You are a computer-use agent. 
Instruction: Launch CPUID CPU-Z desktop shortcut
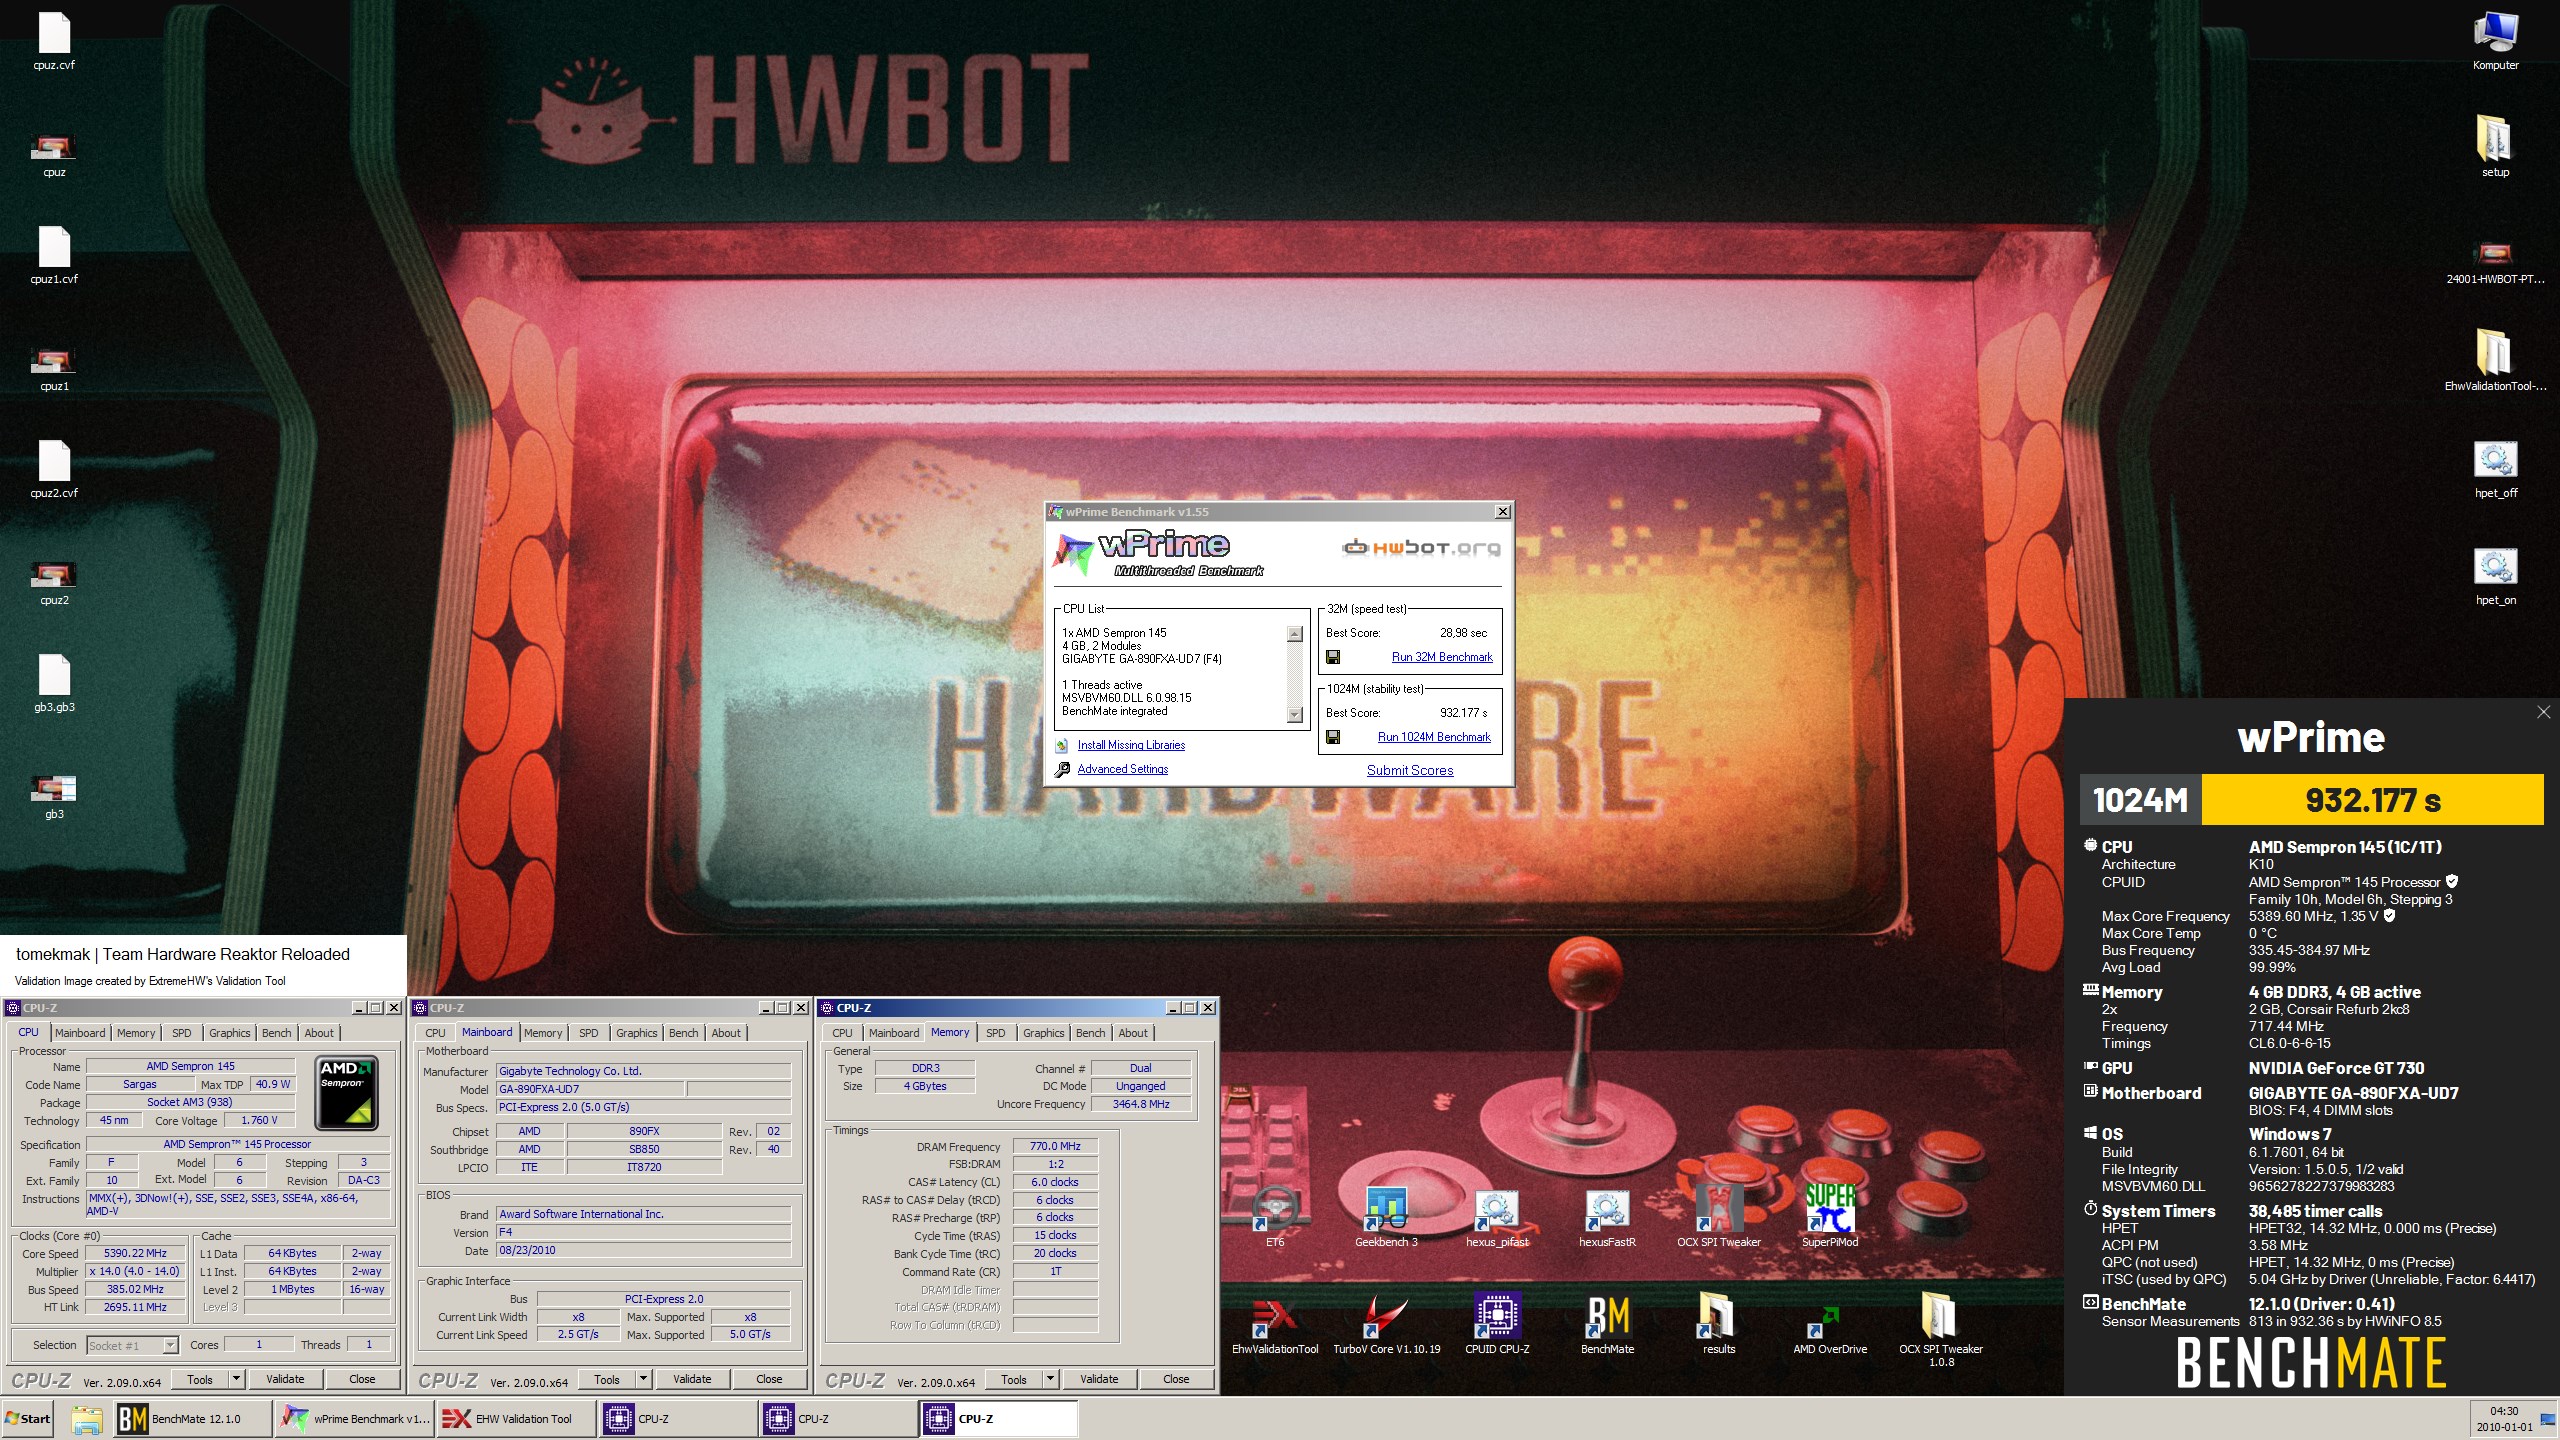1497,1325
